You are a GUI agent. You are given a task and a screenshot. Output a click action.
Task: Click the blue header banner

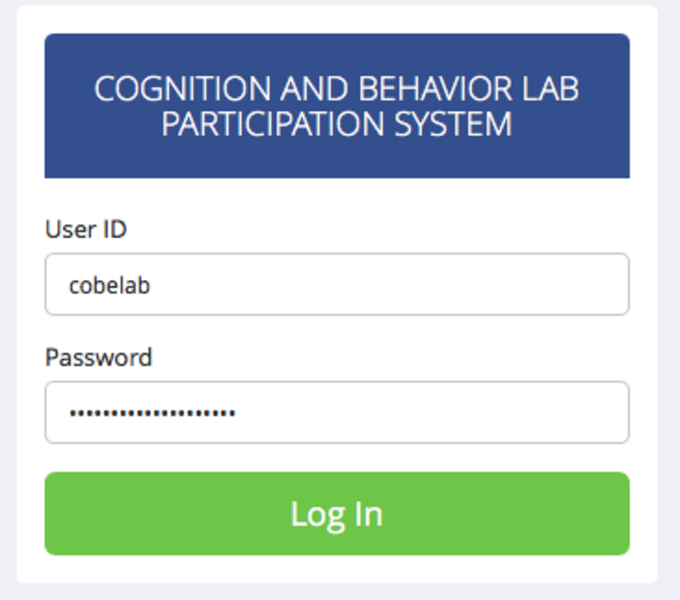point(337,105)
